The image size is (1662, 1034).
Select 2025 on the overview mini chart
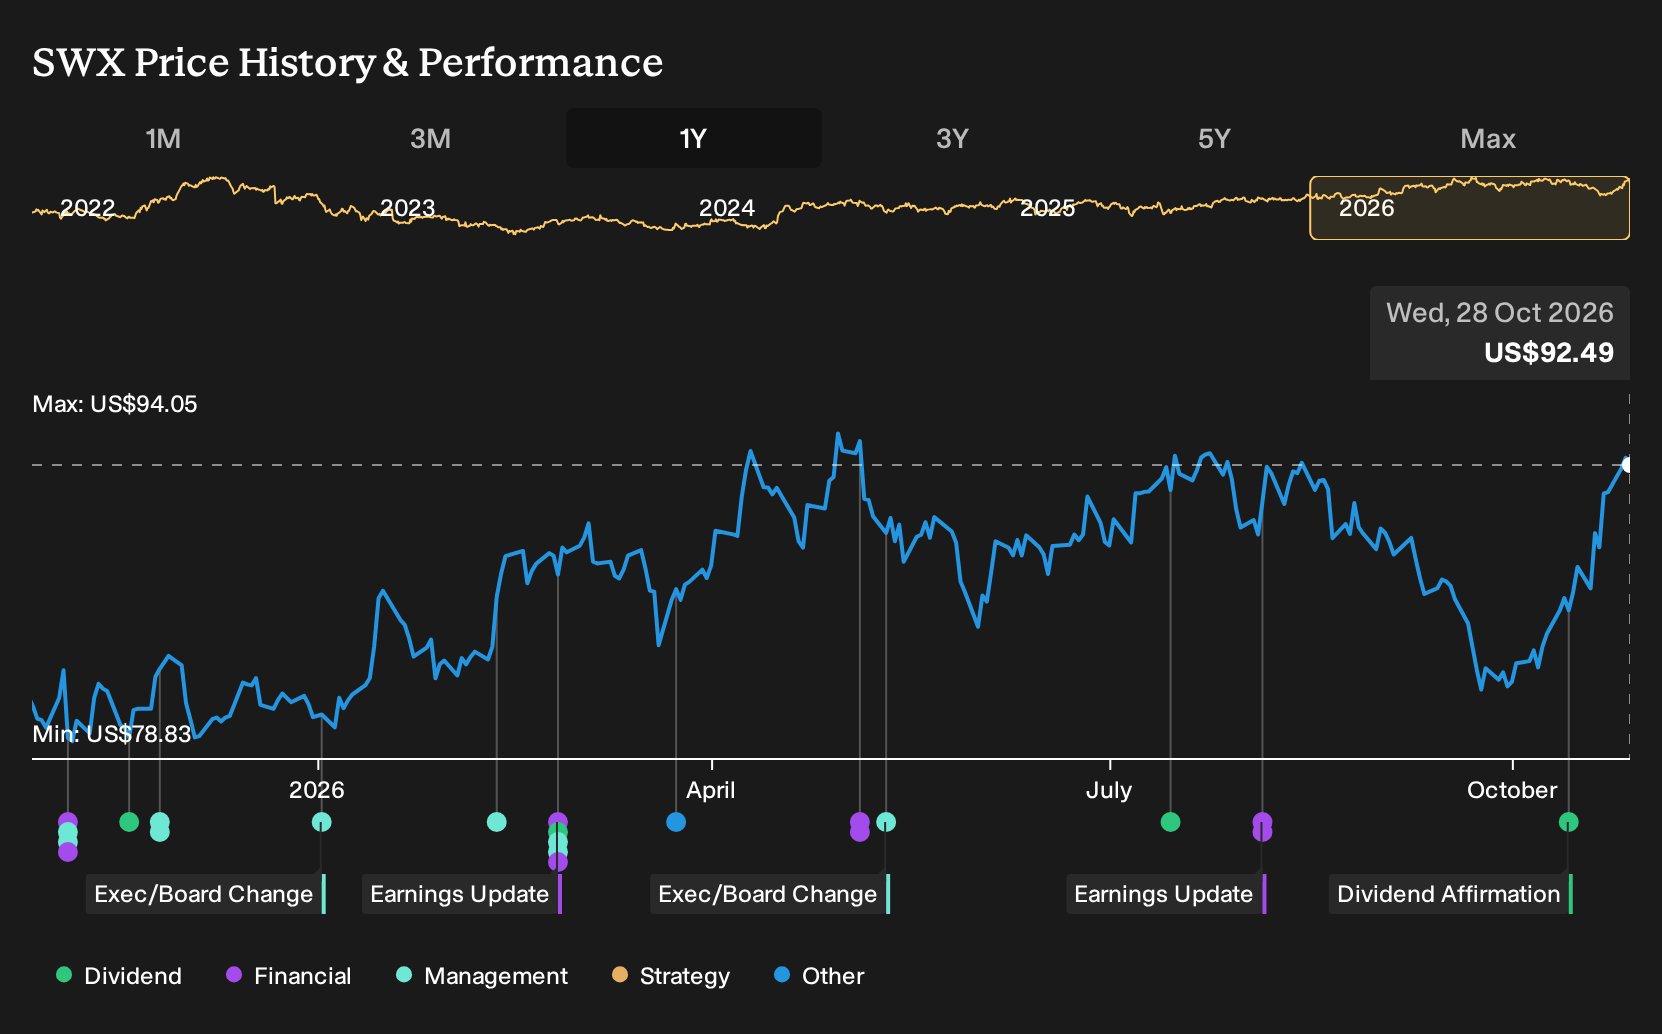click(x=1047, y=208)
